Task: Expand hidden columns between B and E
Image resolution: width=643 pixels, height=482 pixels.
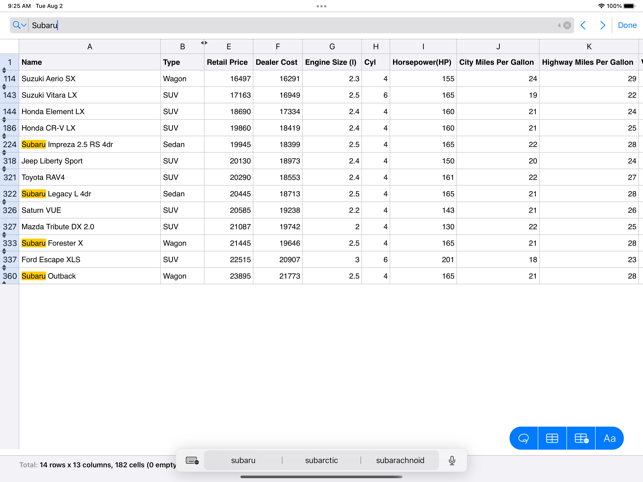Action: (x=204, y=43)
